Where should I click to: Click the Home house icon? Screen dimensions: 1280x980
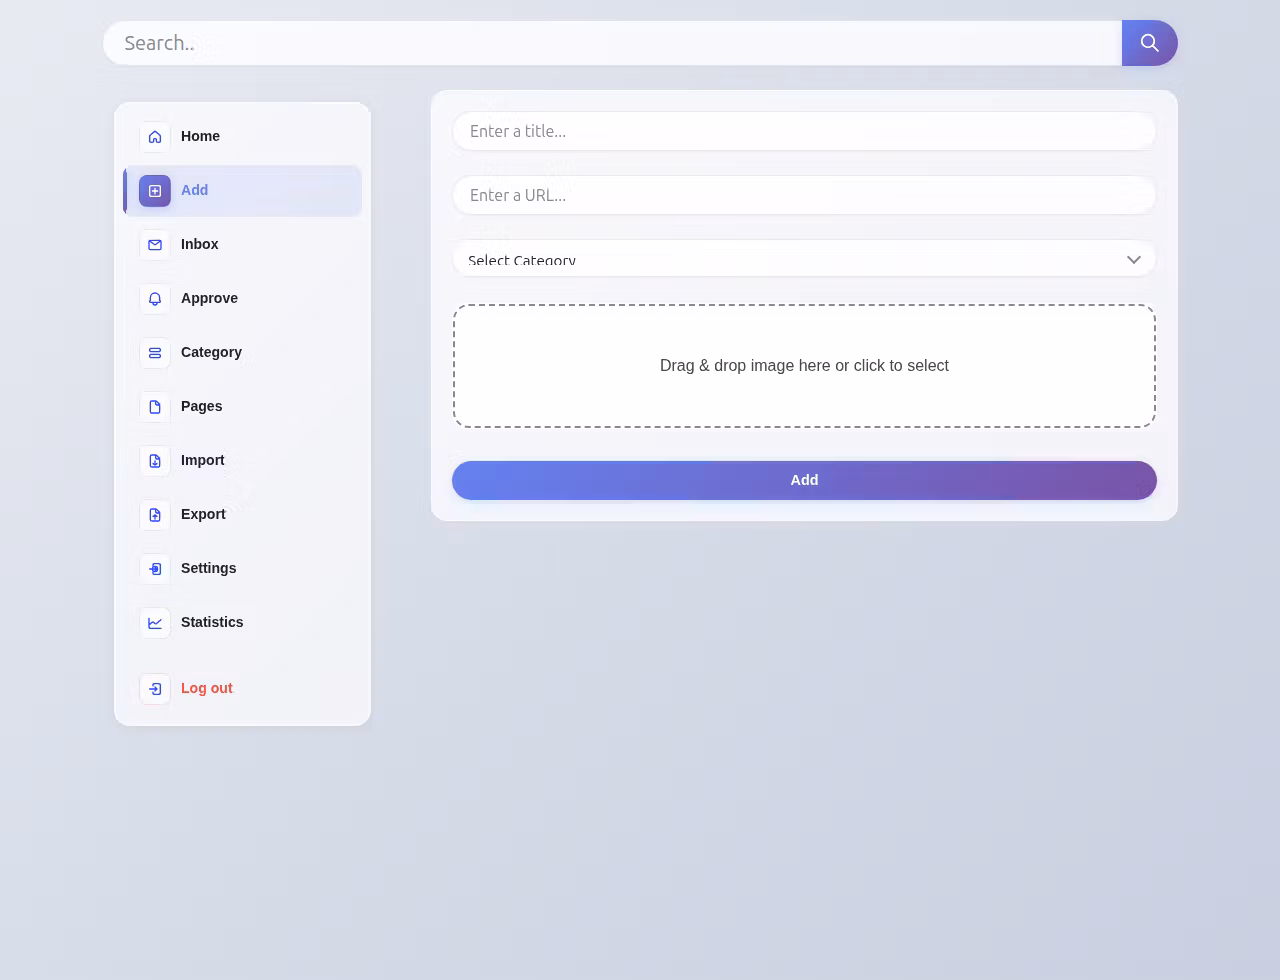click(x=155, y=137)
